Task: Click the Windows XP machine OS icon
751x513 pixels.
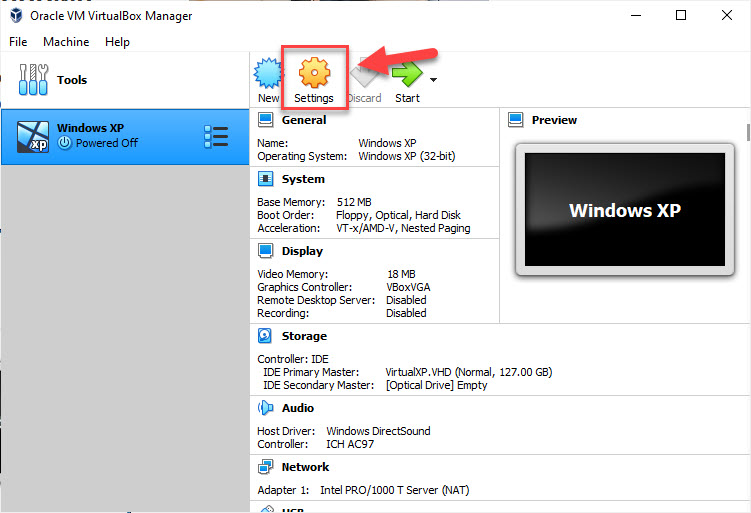Action: [x=33, y=137]
